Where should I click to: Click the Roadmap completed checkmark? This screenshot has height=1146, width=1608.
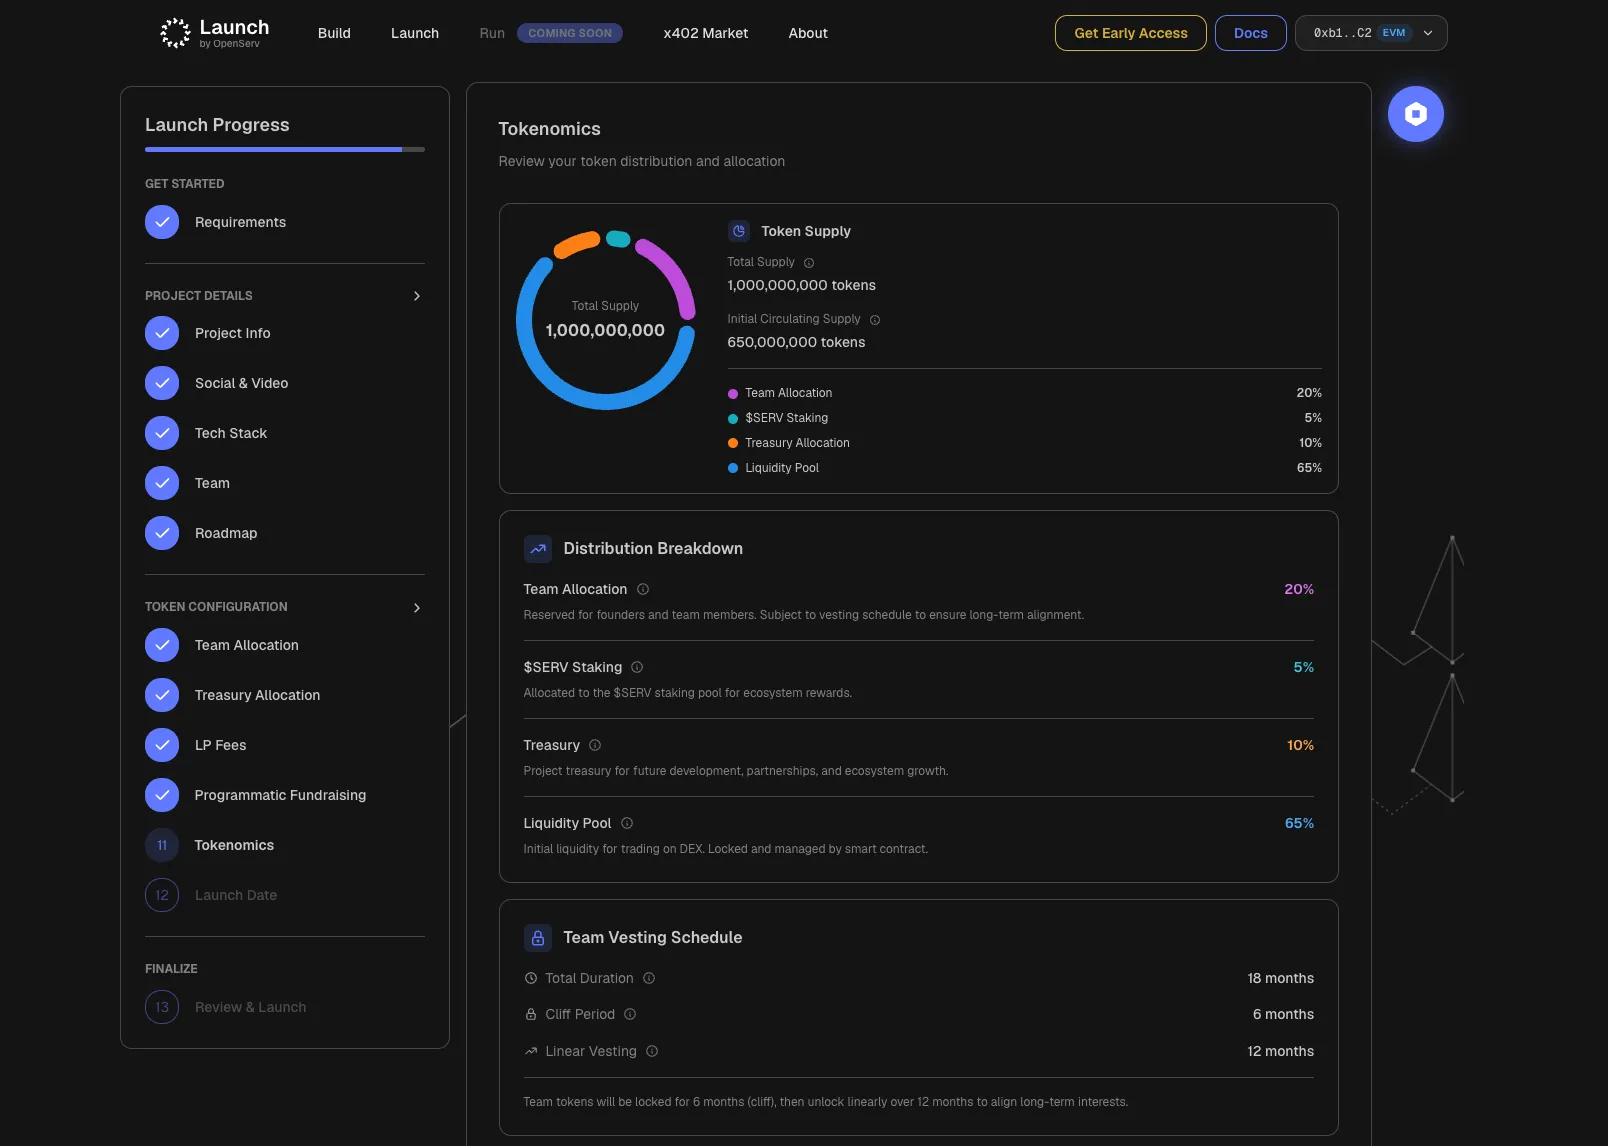(x=162, y=533)
